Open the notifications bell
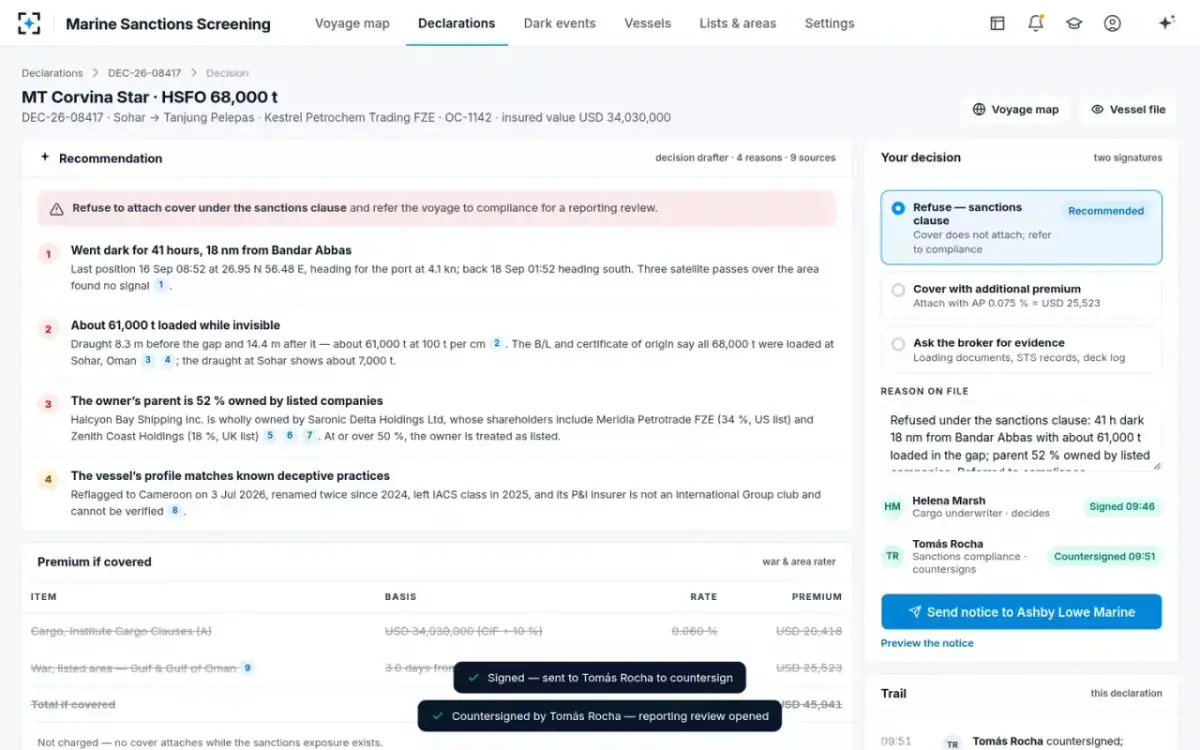Screen dimensions: 1200x750 pos(1036,23)
